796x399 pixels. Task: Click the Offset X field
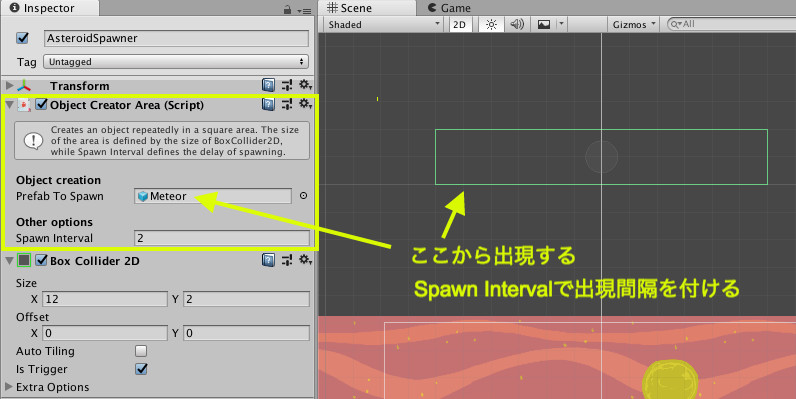click(x=105, y=333)
